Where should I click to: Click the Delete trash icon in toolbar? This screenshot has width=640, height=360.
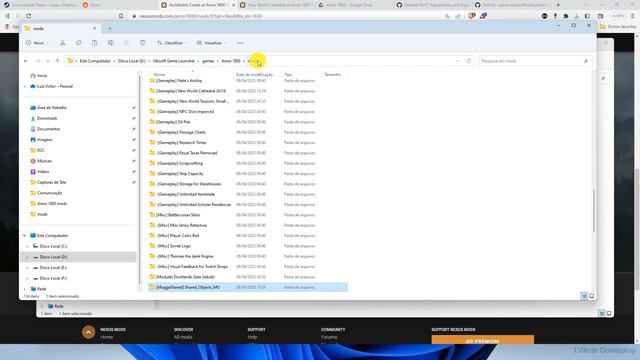[142, 43]
